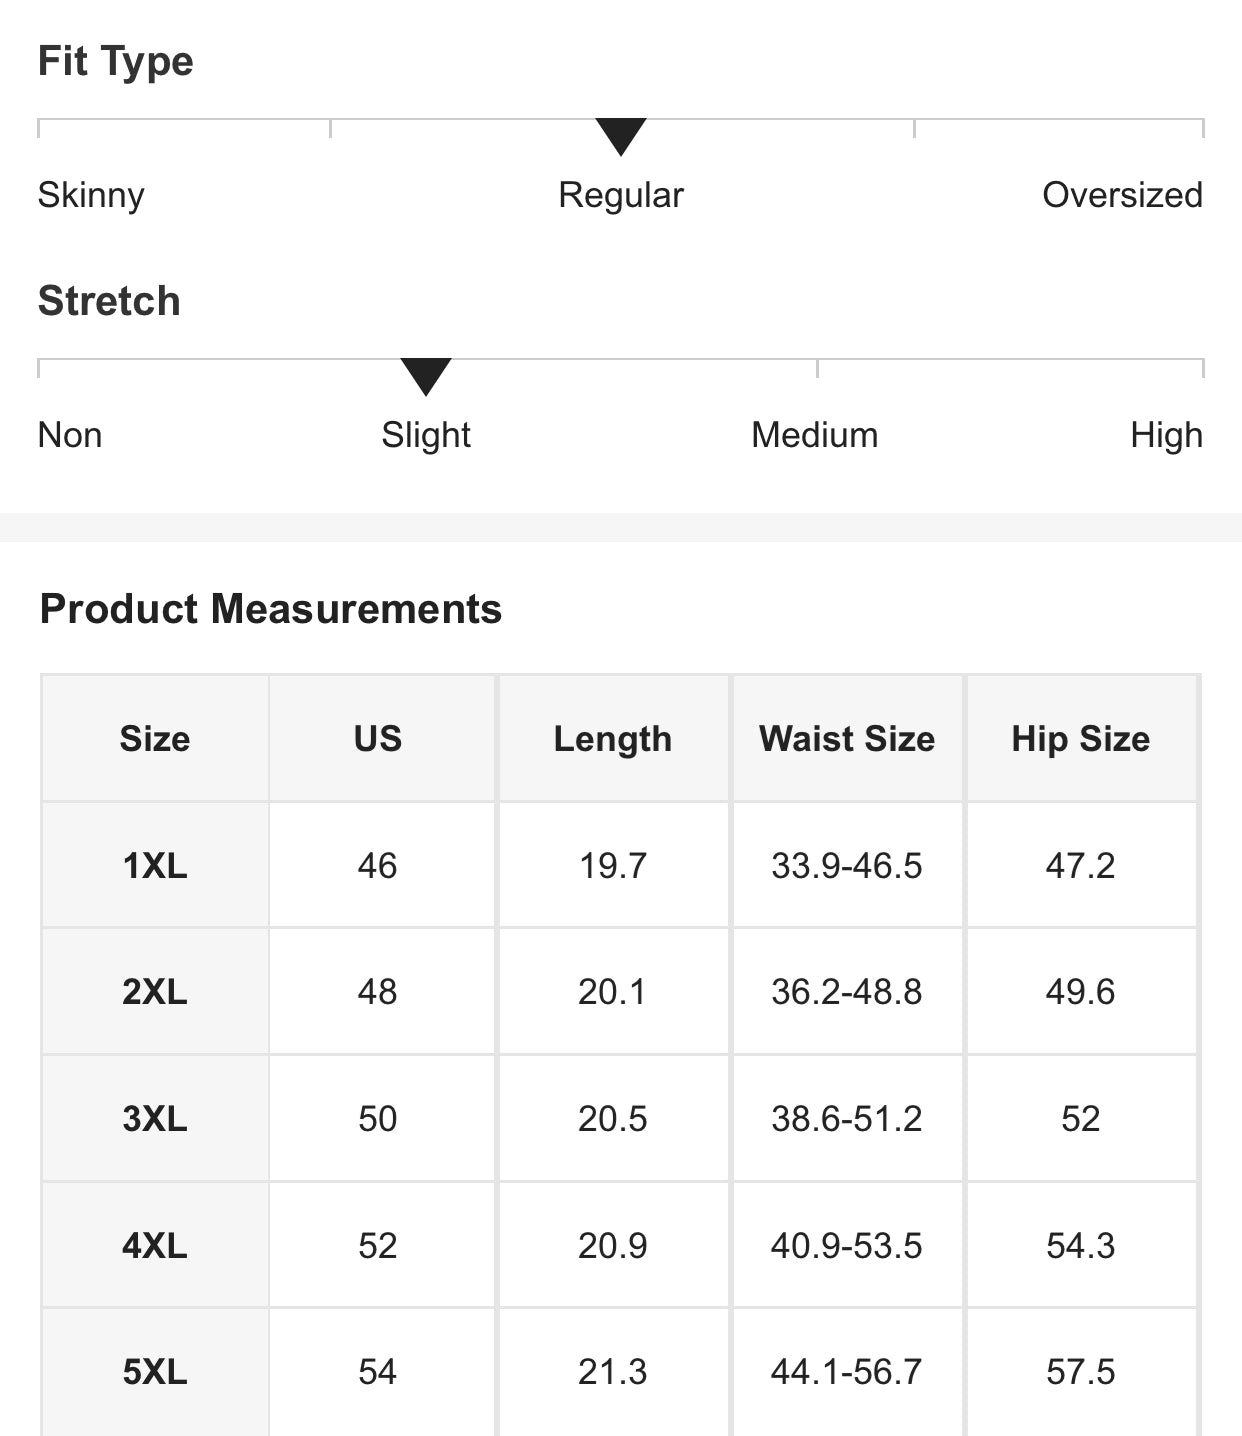Click the Length column header
Image resolution: width=1242 pixels, height=1436 pixels.
coord(613,739)
